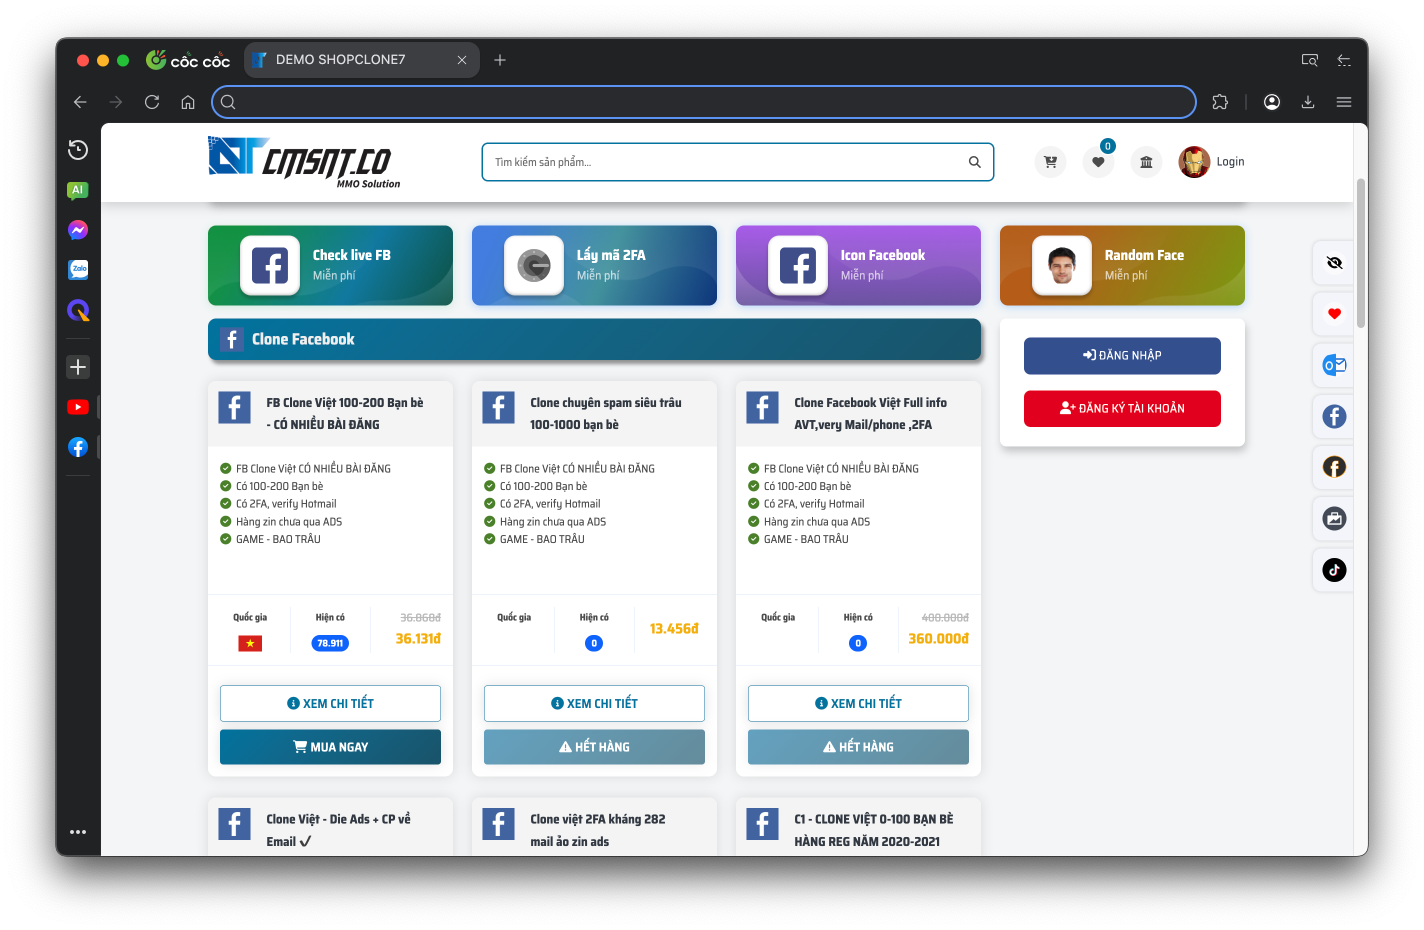Open the Outlook icon on right panel
The width and height of the screenshot is (1424, 930).
tap(1334, 365)
